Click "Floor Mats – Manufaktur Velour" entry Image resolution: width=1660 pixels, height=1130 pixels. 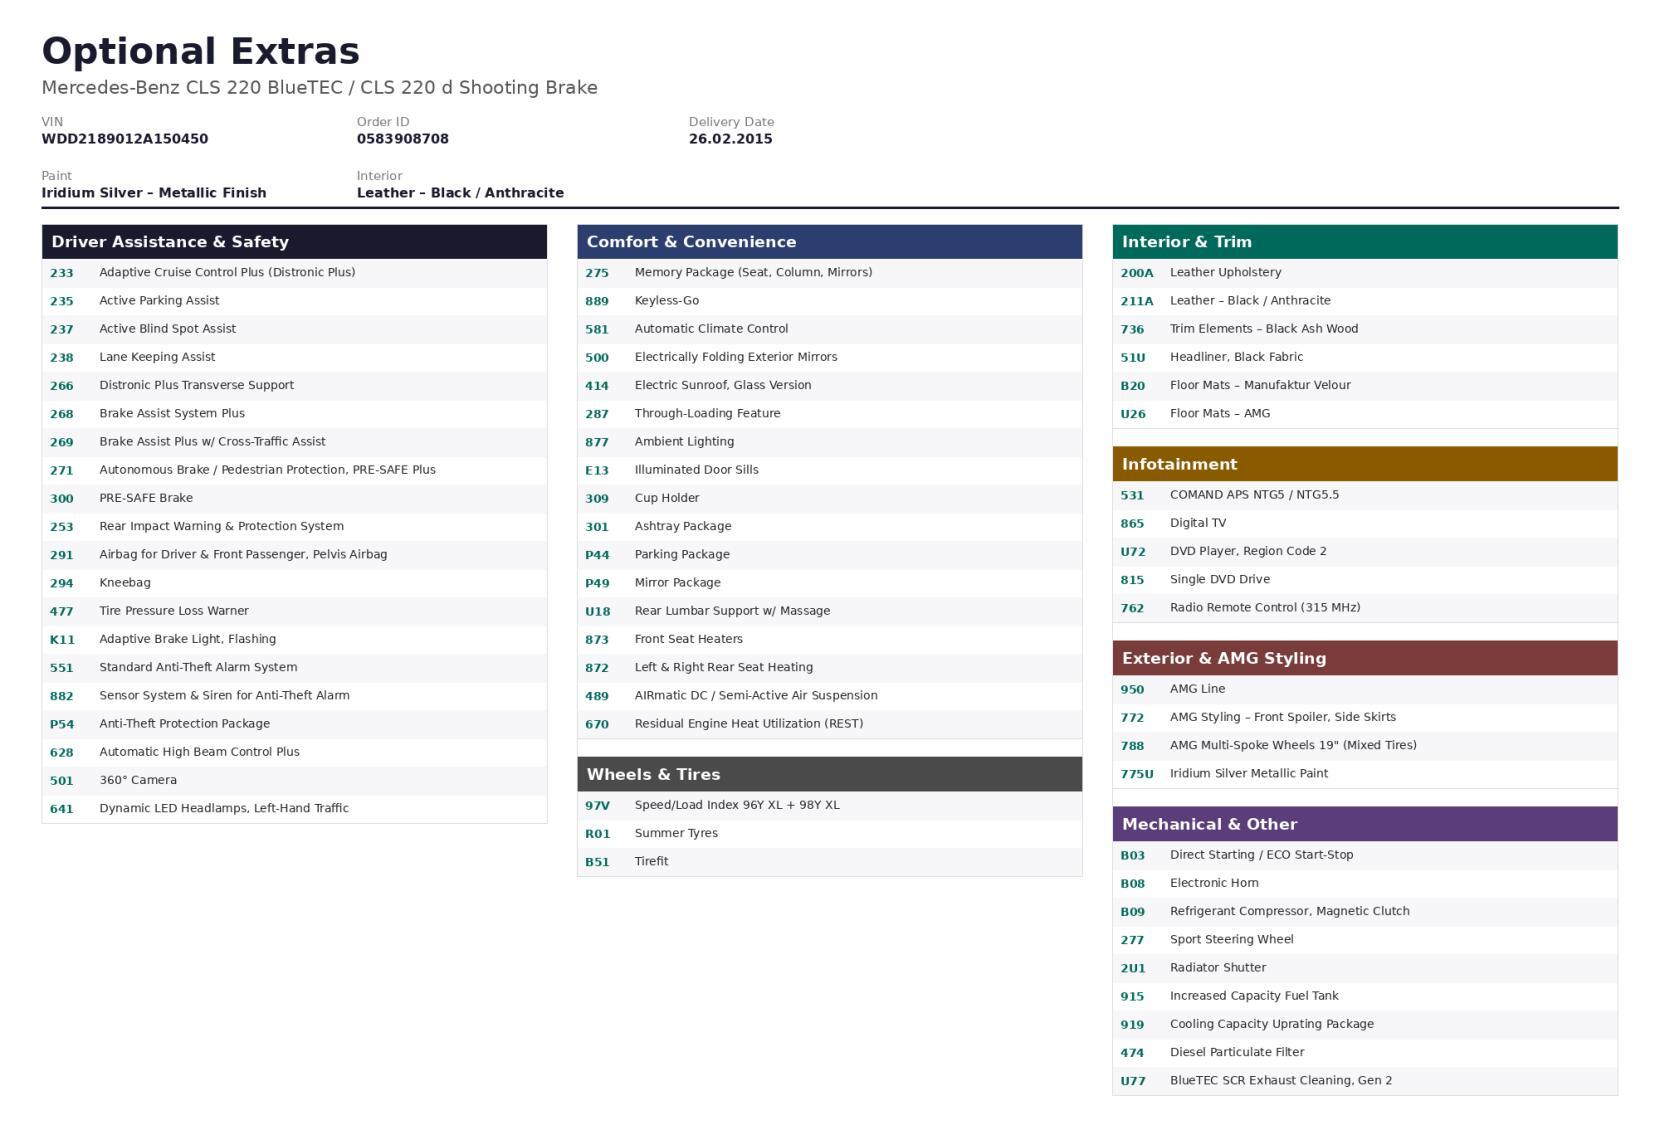click(x=1365, y=385)
